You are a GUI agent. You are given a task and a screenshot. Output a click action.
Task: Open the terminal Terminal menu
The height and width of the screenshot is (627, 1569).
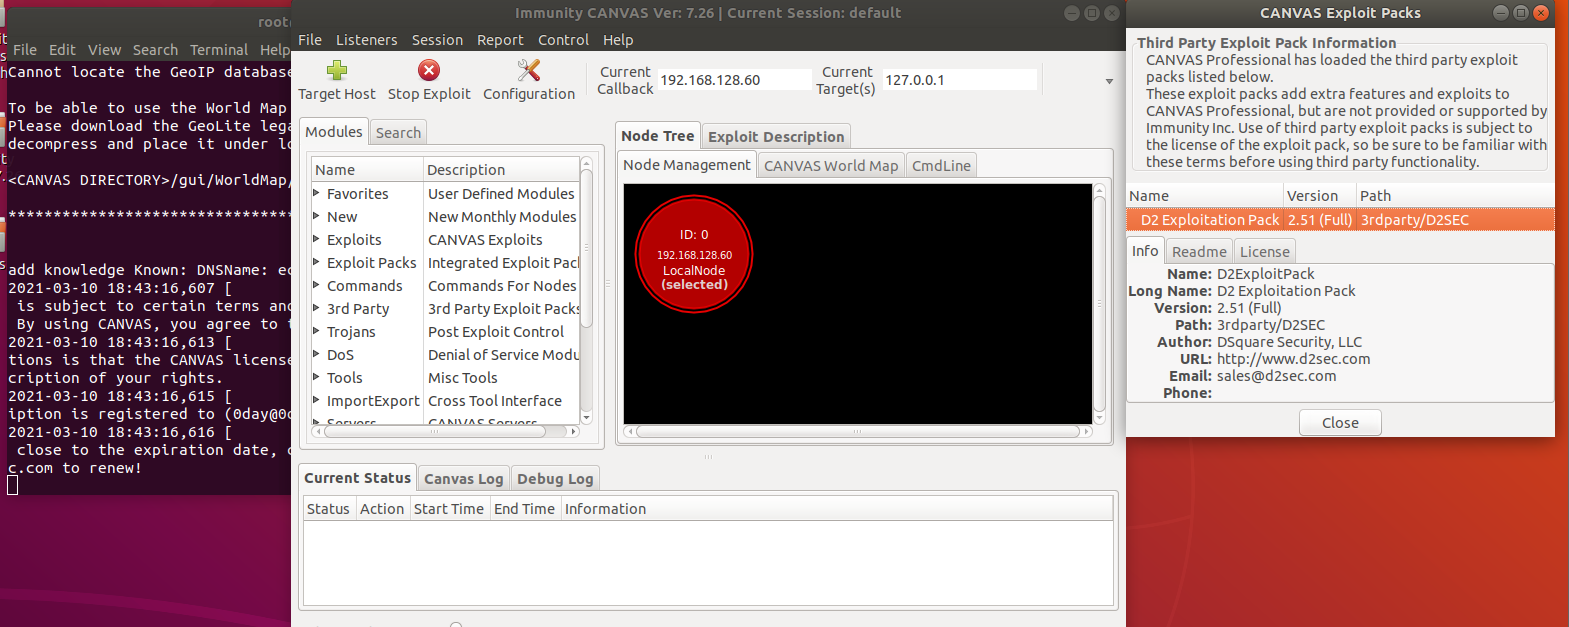click(219, 50)
